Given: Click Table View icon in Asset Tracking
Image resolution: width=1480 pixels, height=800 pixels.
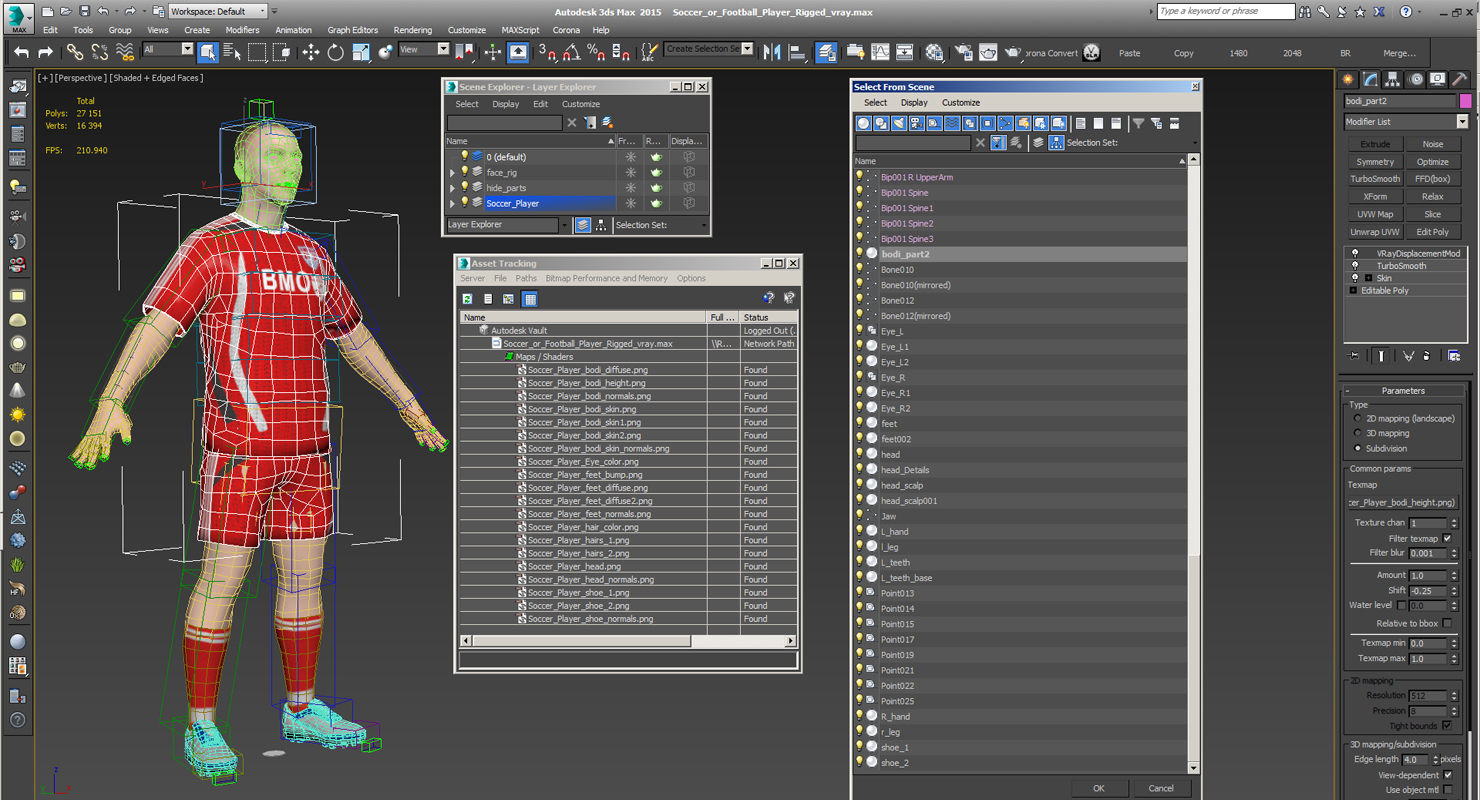Looking at the screenshot, I should (x=530, y=299).
